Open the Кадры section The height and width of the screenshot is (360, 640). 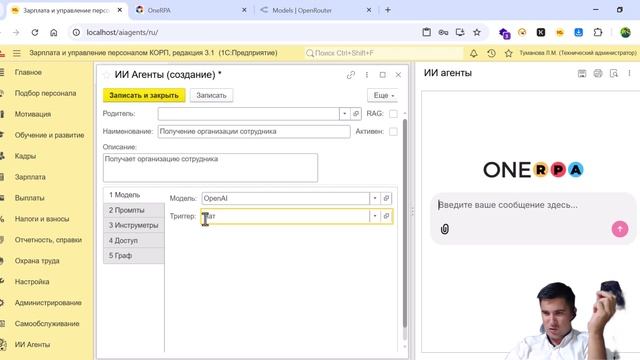[x=25, y=156]
